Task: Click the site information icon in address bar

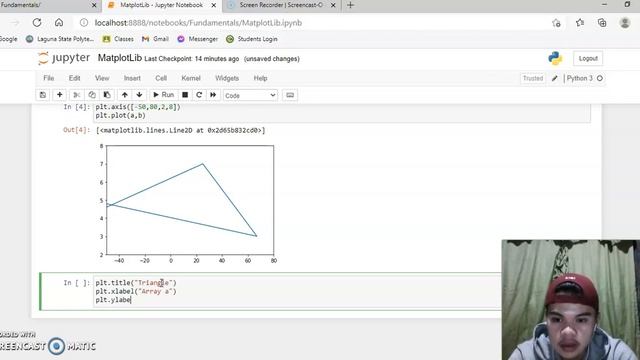Action: [x=84, y=23]
